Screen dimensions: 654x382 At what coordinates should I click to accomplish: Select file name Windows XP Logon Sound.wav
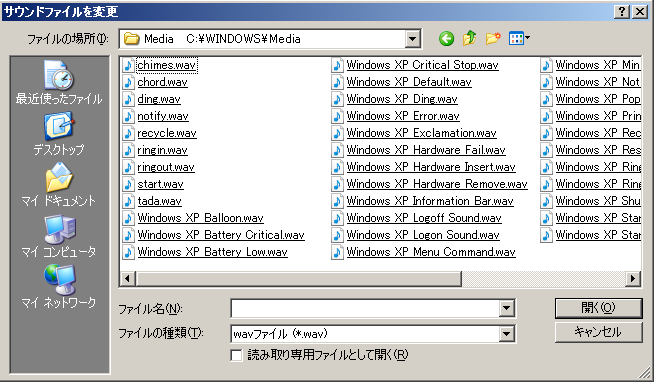(423, 235)
